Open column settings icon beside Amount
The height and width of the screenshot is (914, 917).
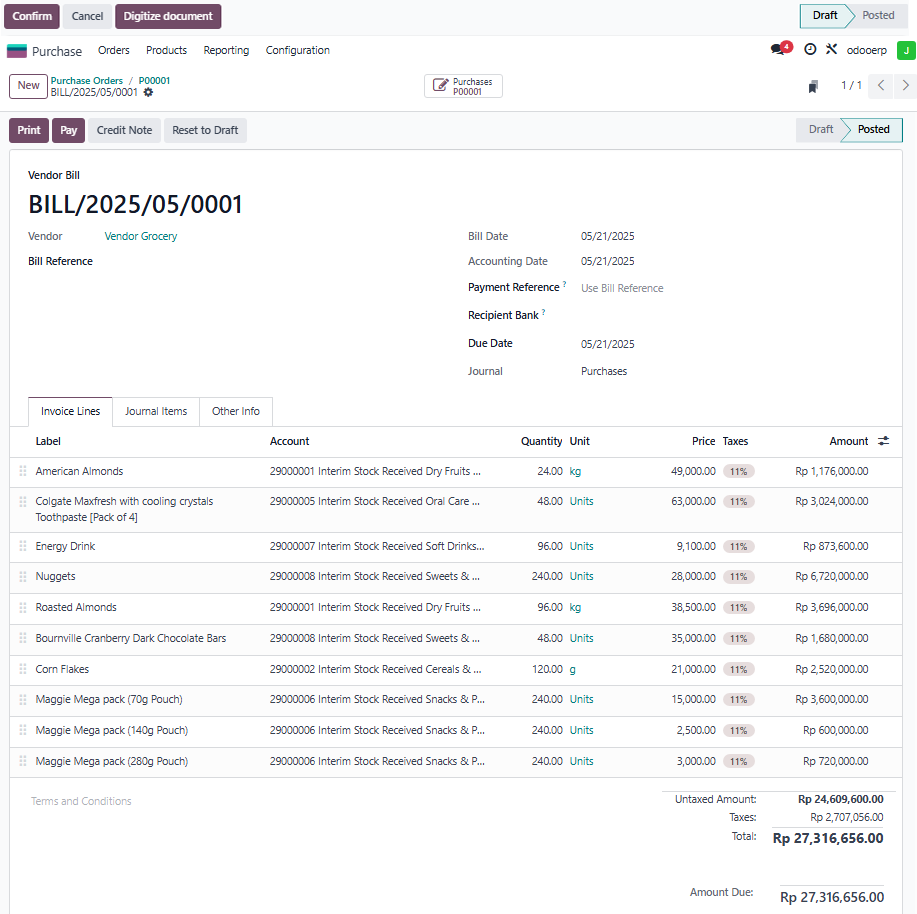[x=883, y=442]
